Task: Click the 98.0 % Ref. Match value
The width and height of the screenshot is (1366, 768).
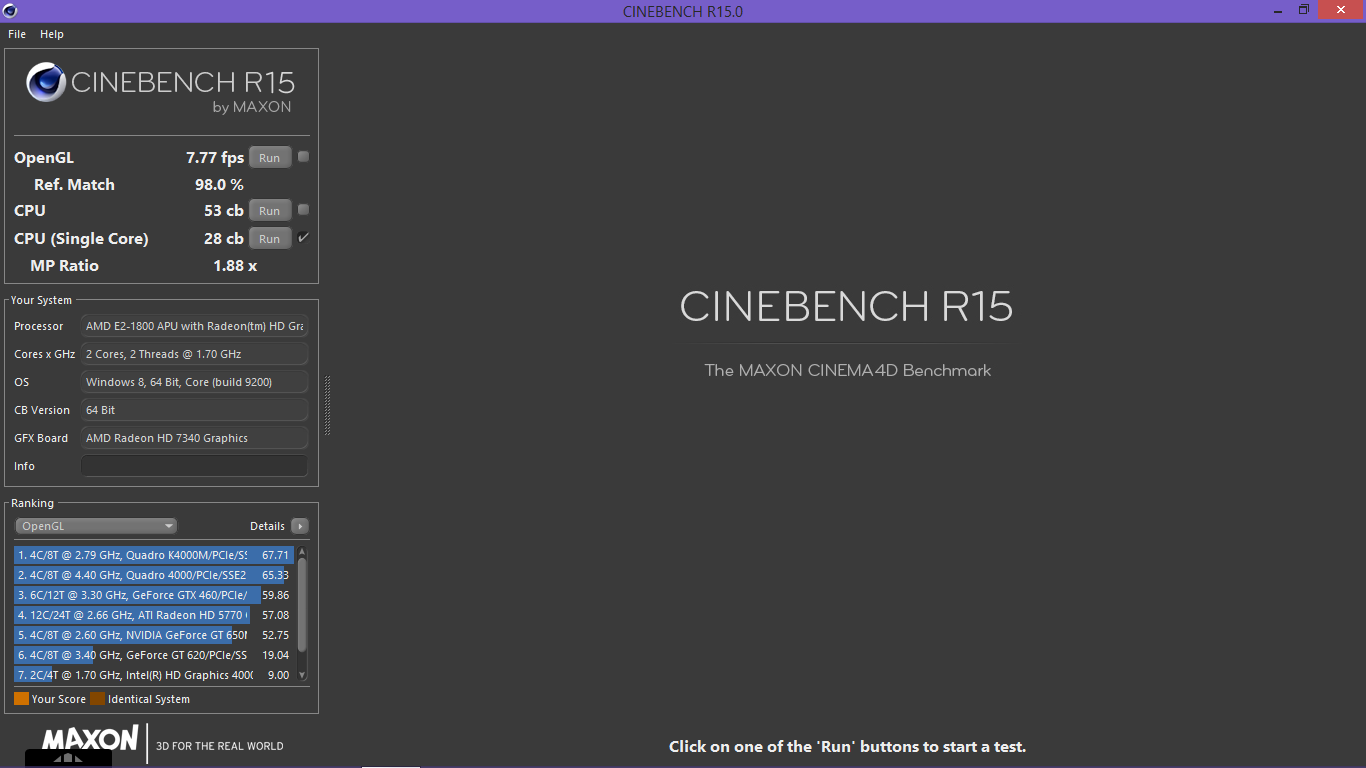Action: point(219,185)
